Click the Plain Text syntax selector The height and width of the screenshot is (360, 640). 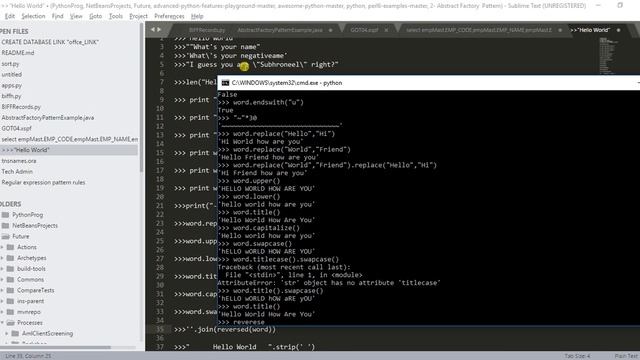click(627, 356)
